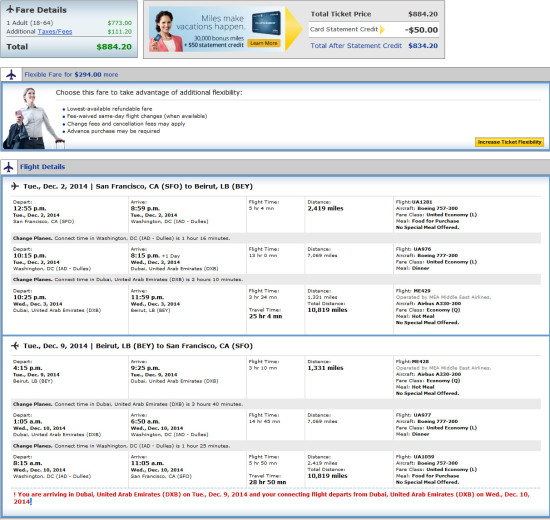
Task: Click the 25 hr 4 mn travel time
Action: click(x=266, y=316)
